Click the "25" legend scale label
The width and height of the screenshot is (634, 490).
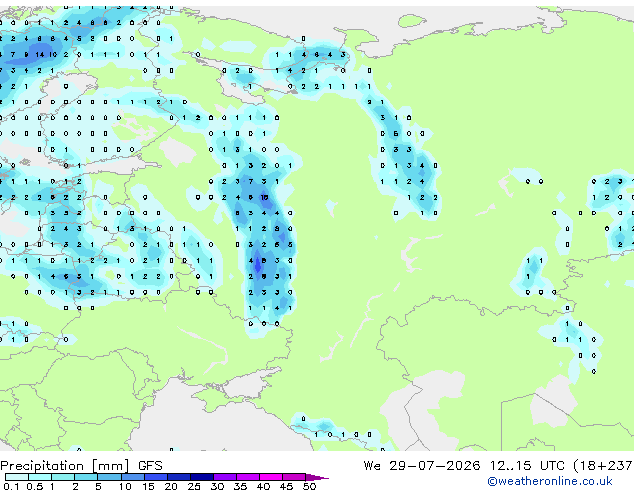194,486
